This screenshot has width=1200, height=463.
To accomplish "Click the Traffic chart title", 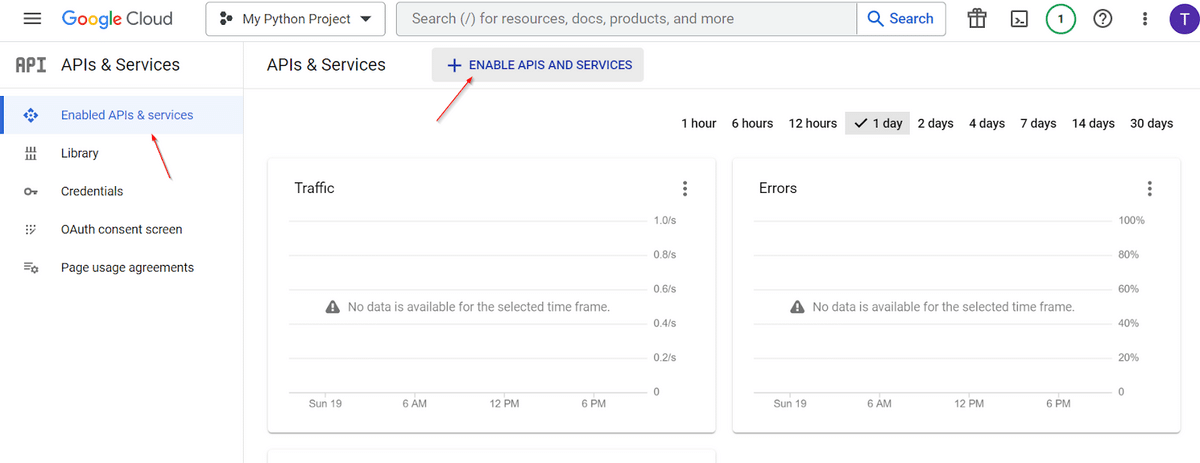I will (314, 188).
